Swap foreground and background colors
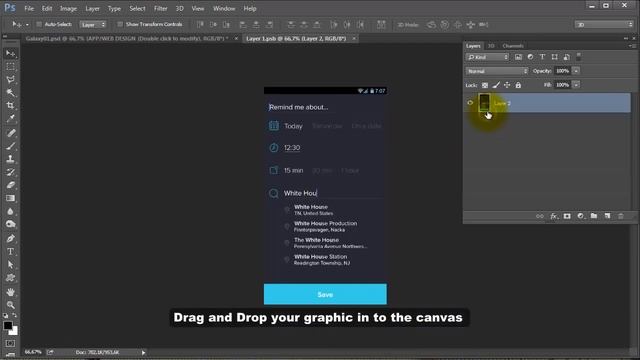Image resolution: width=640 pixels, height=360 pixels. pos(15,316)
